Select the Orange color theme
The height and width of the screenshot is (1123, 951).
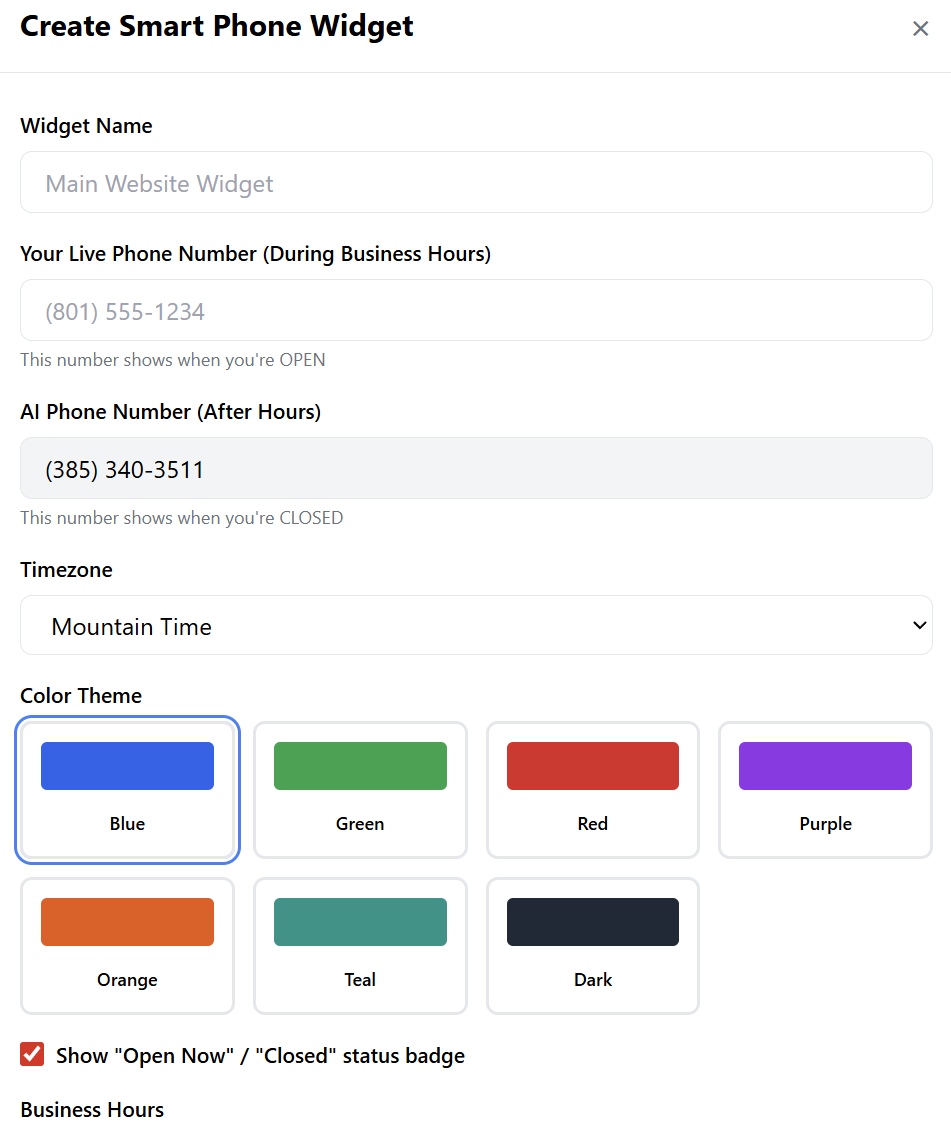pyautogui.click(x=127, y=946)
